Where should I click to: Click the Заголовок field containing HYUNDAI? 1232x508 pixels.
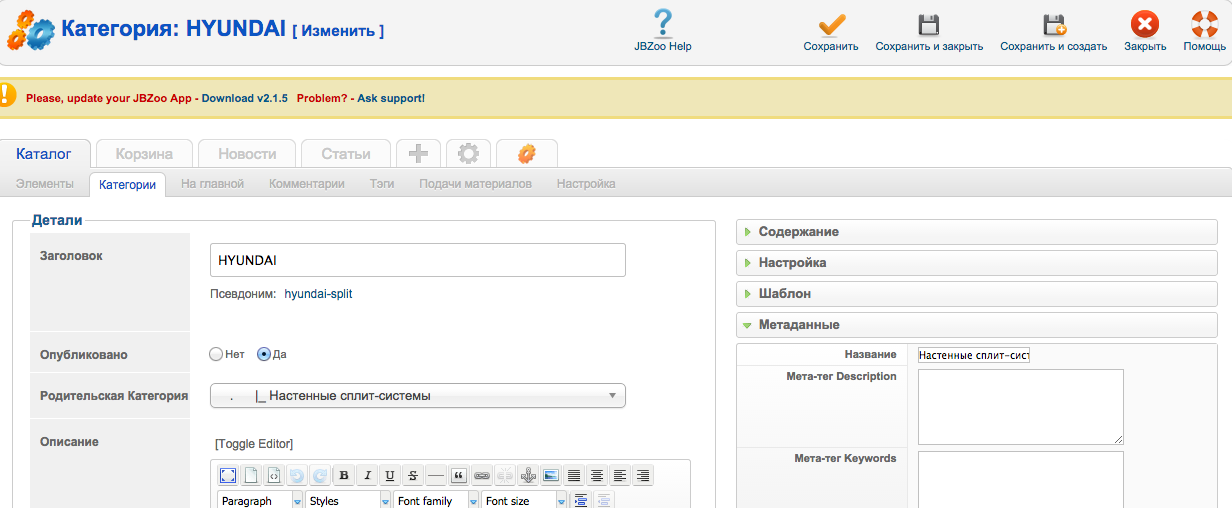pos(417,260)
